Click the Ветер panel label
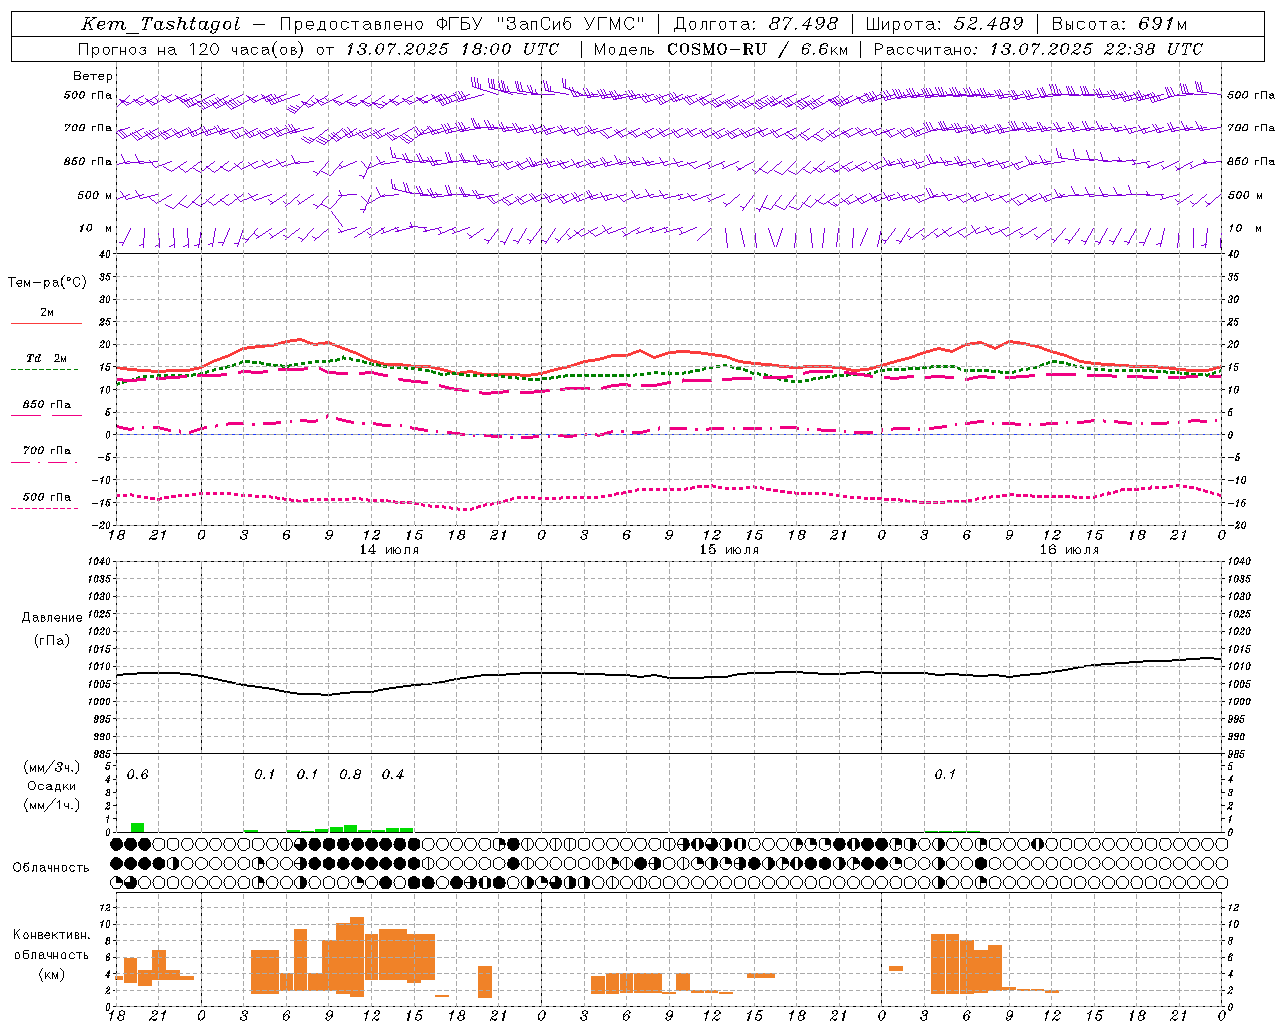The width and height of the screenshot is (1280, 1024). (x=93, y=76)
